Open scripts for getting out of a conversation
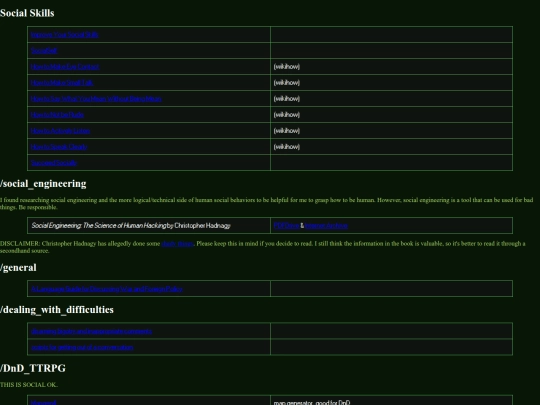 pos(82,347)
